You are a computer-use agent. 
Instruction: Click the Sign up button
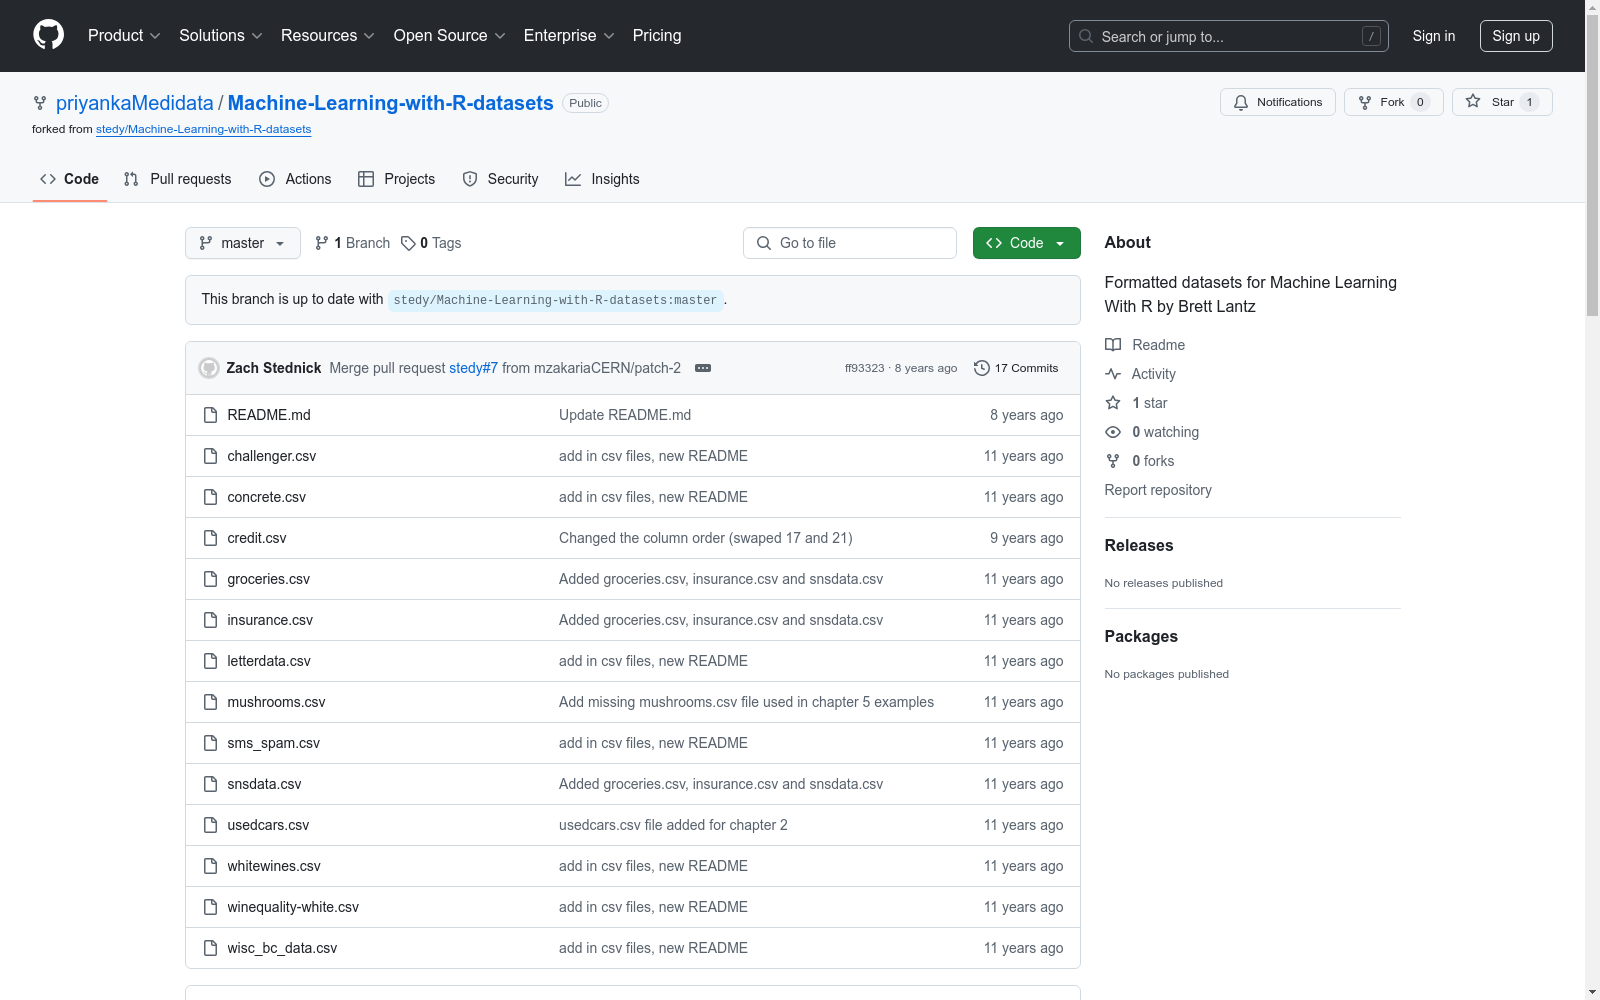tap(1516, 36)
